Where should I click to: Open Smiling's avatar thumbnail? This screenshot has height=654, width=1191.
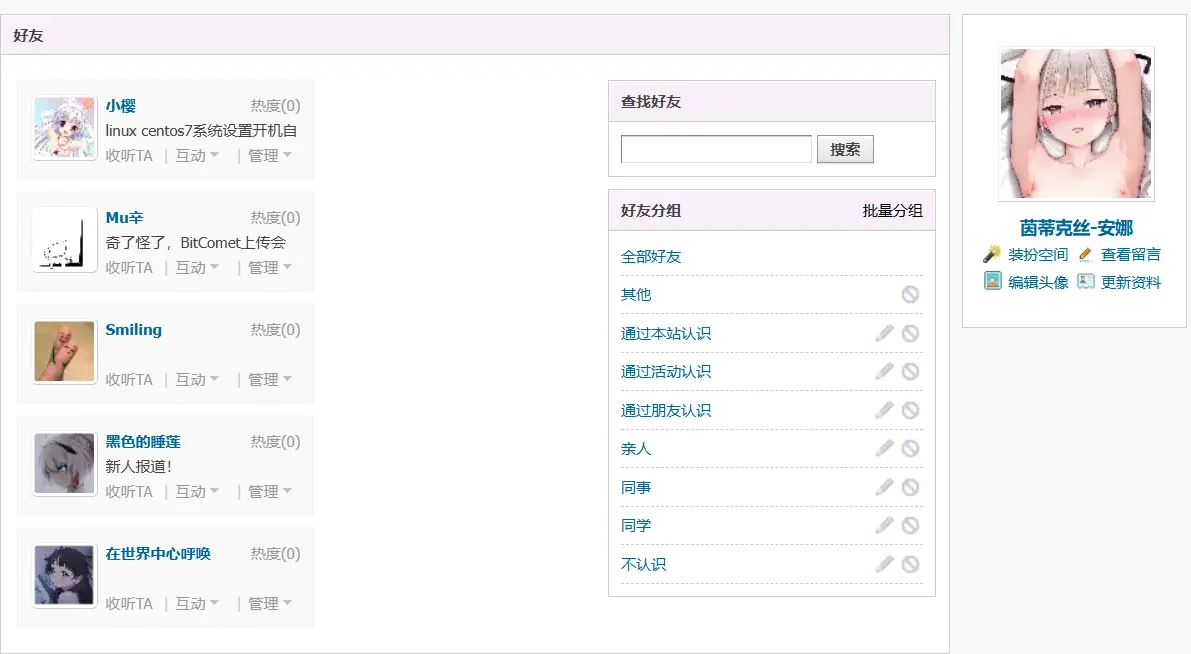pos(64,352)
